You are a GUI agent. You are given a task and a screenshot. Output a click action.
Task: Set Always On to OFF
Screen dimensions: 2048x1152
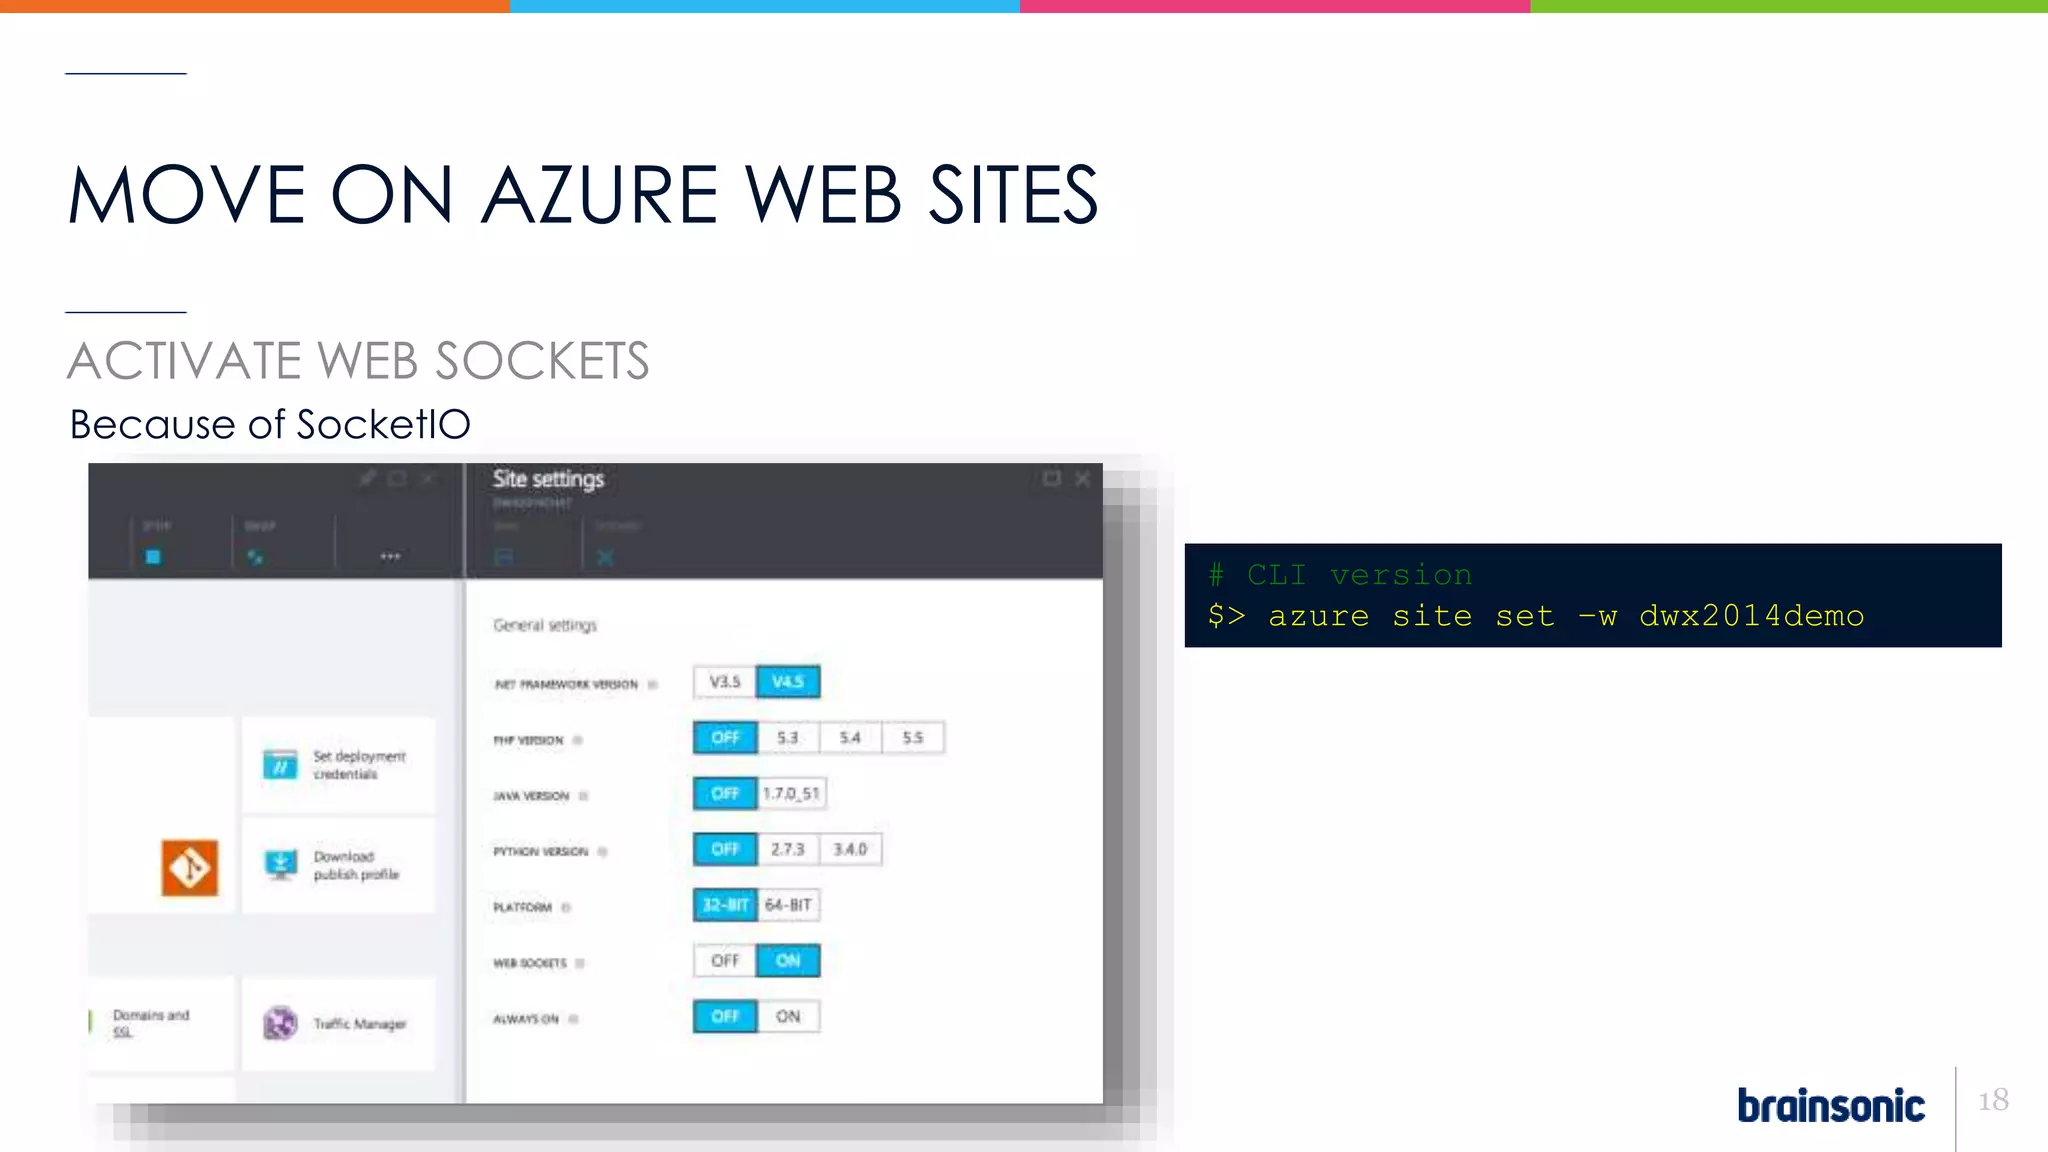[x=725, y=1017]
